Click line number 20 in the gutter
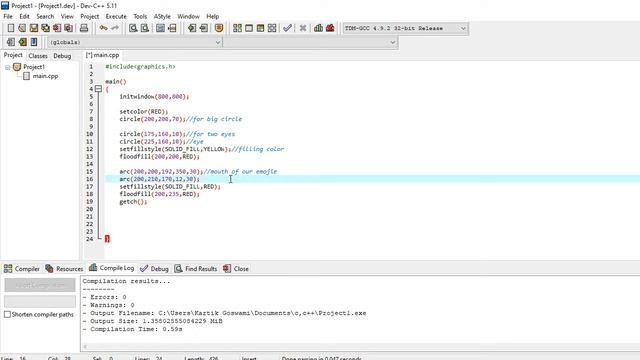Screen dimensions: 640x360 (89, 209)
